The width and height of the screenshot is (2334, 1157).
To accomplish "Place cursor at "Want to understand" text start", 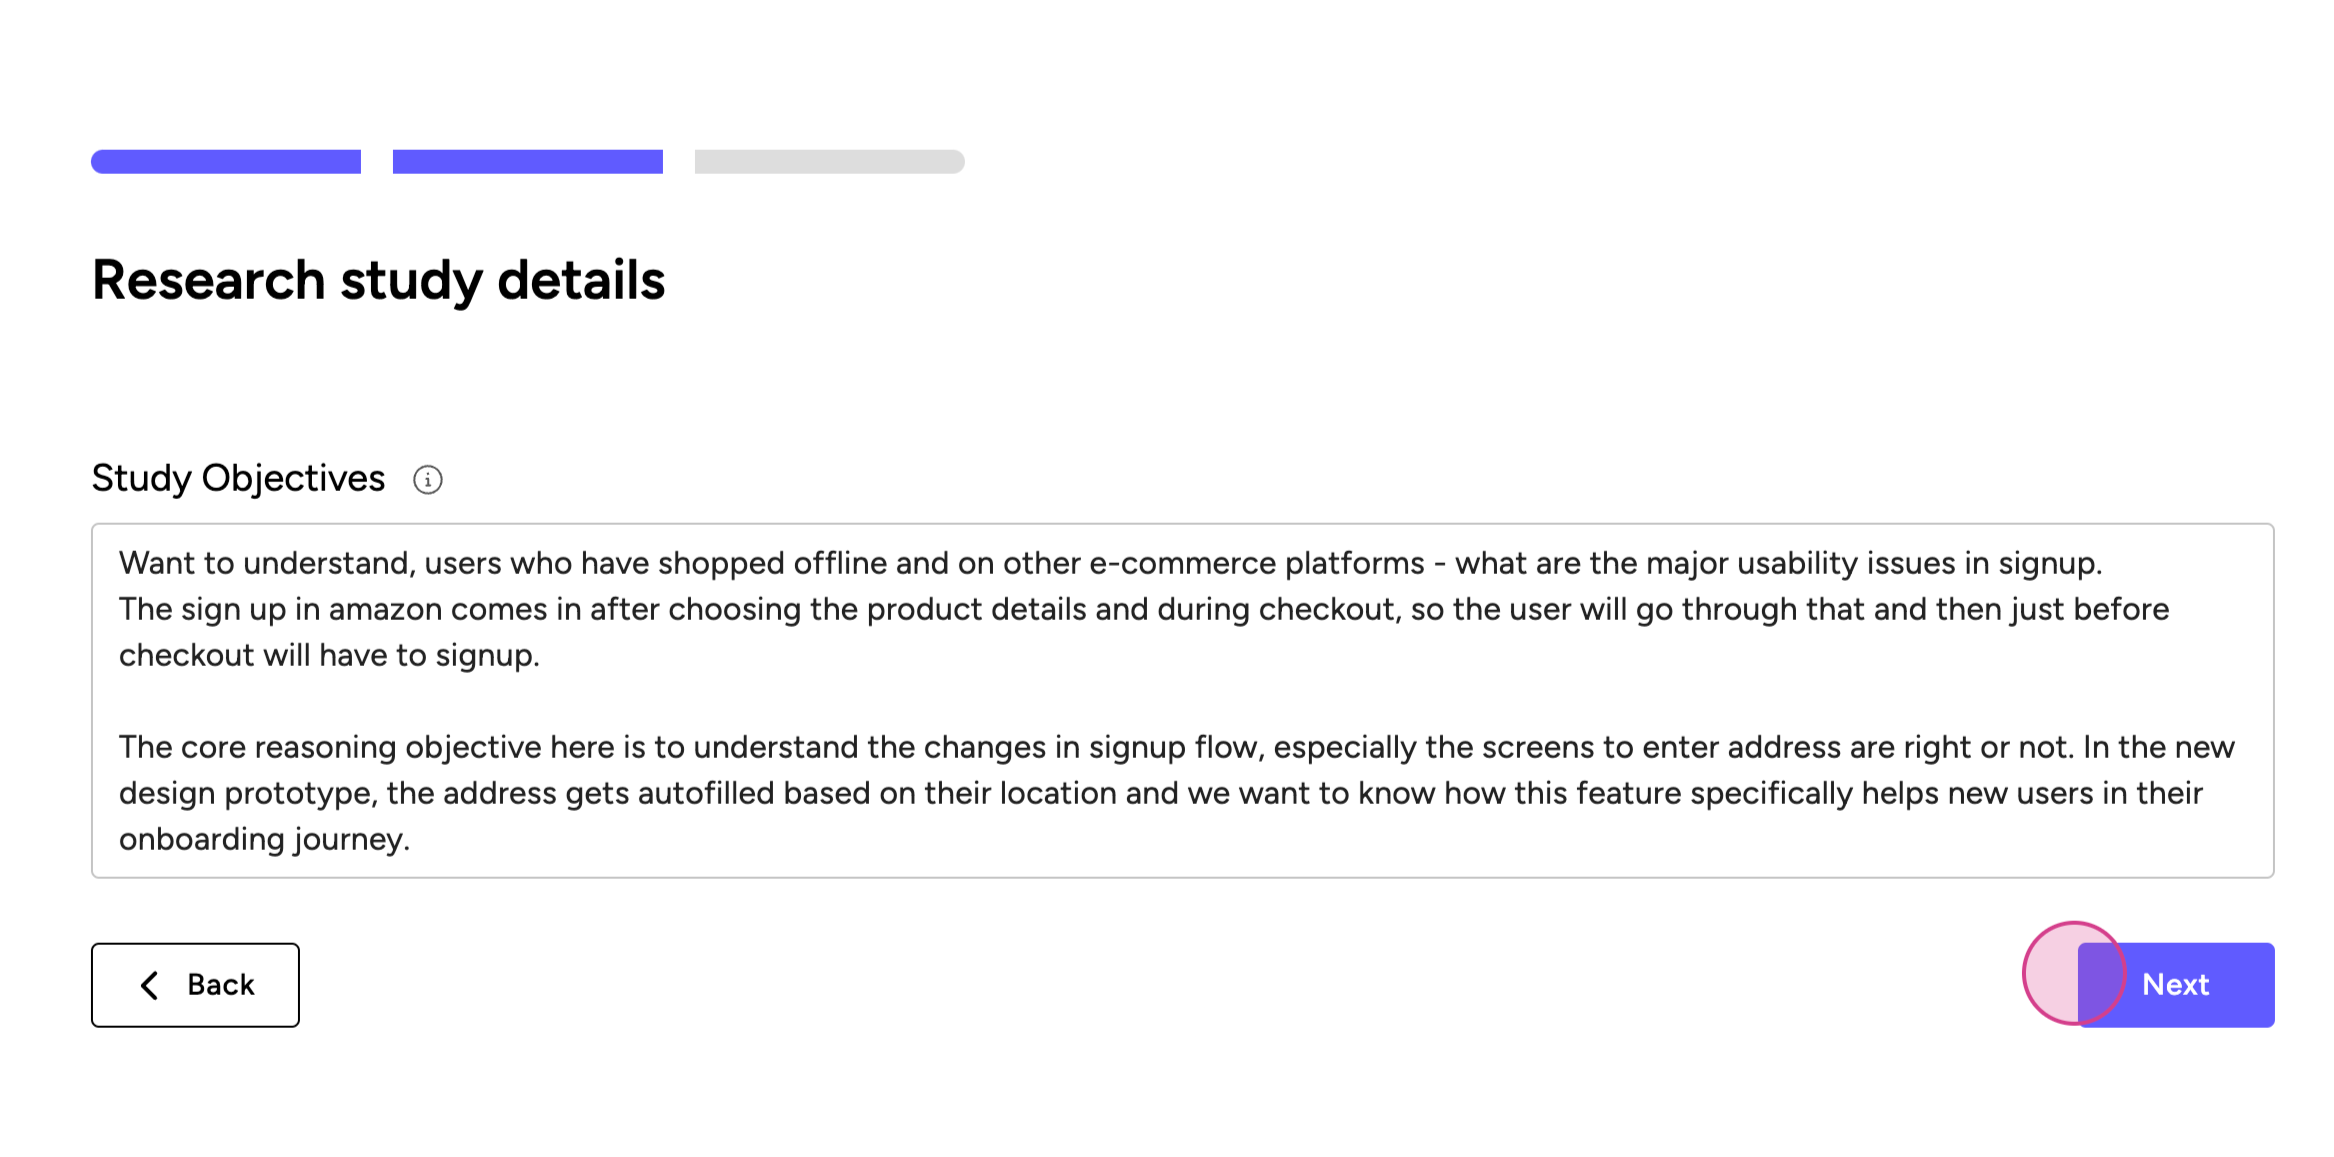I will [121, 563].
